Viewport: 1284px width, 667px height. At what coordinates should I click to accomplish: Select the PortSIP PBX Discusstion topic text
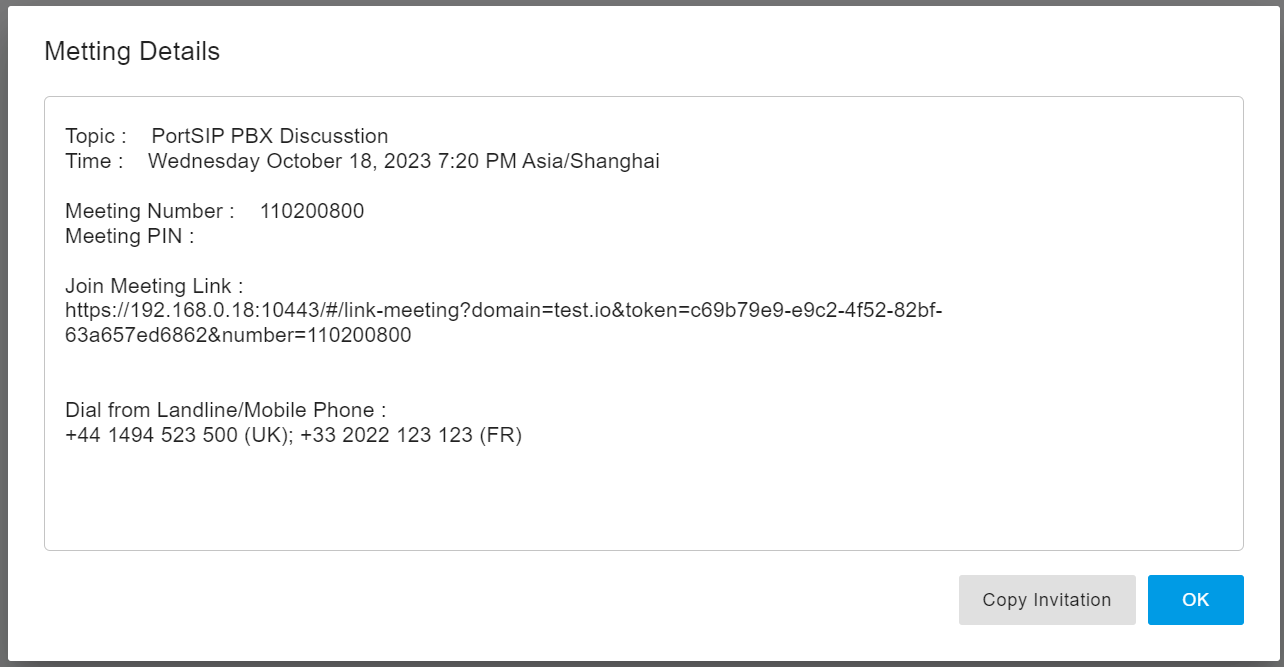(270, 136)
